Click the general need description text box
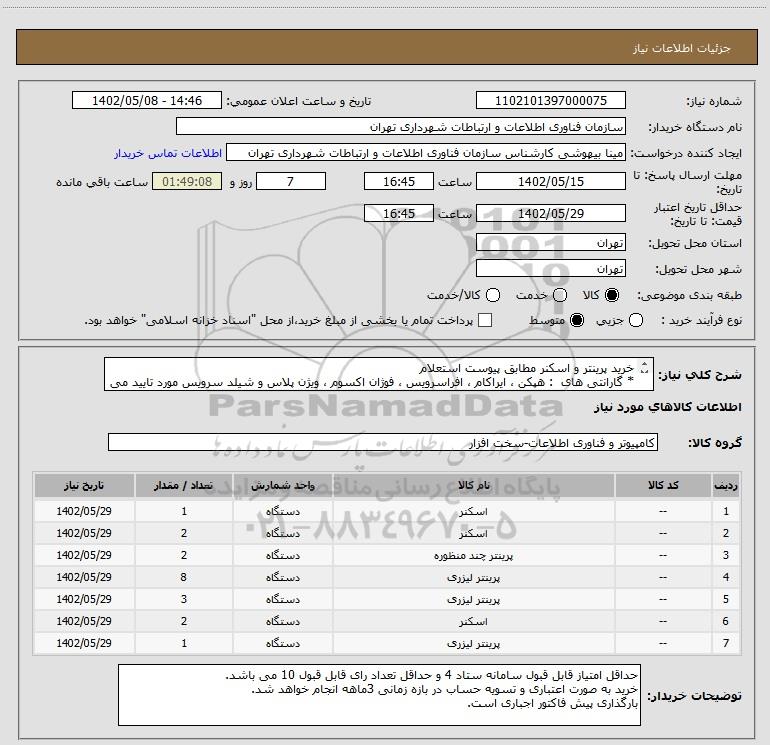Image resolution: width=770 pixels, height=745 pixels. [x=379, y=375]
